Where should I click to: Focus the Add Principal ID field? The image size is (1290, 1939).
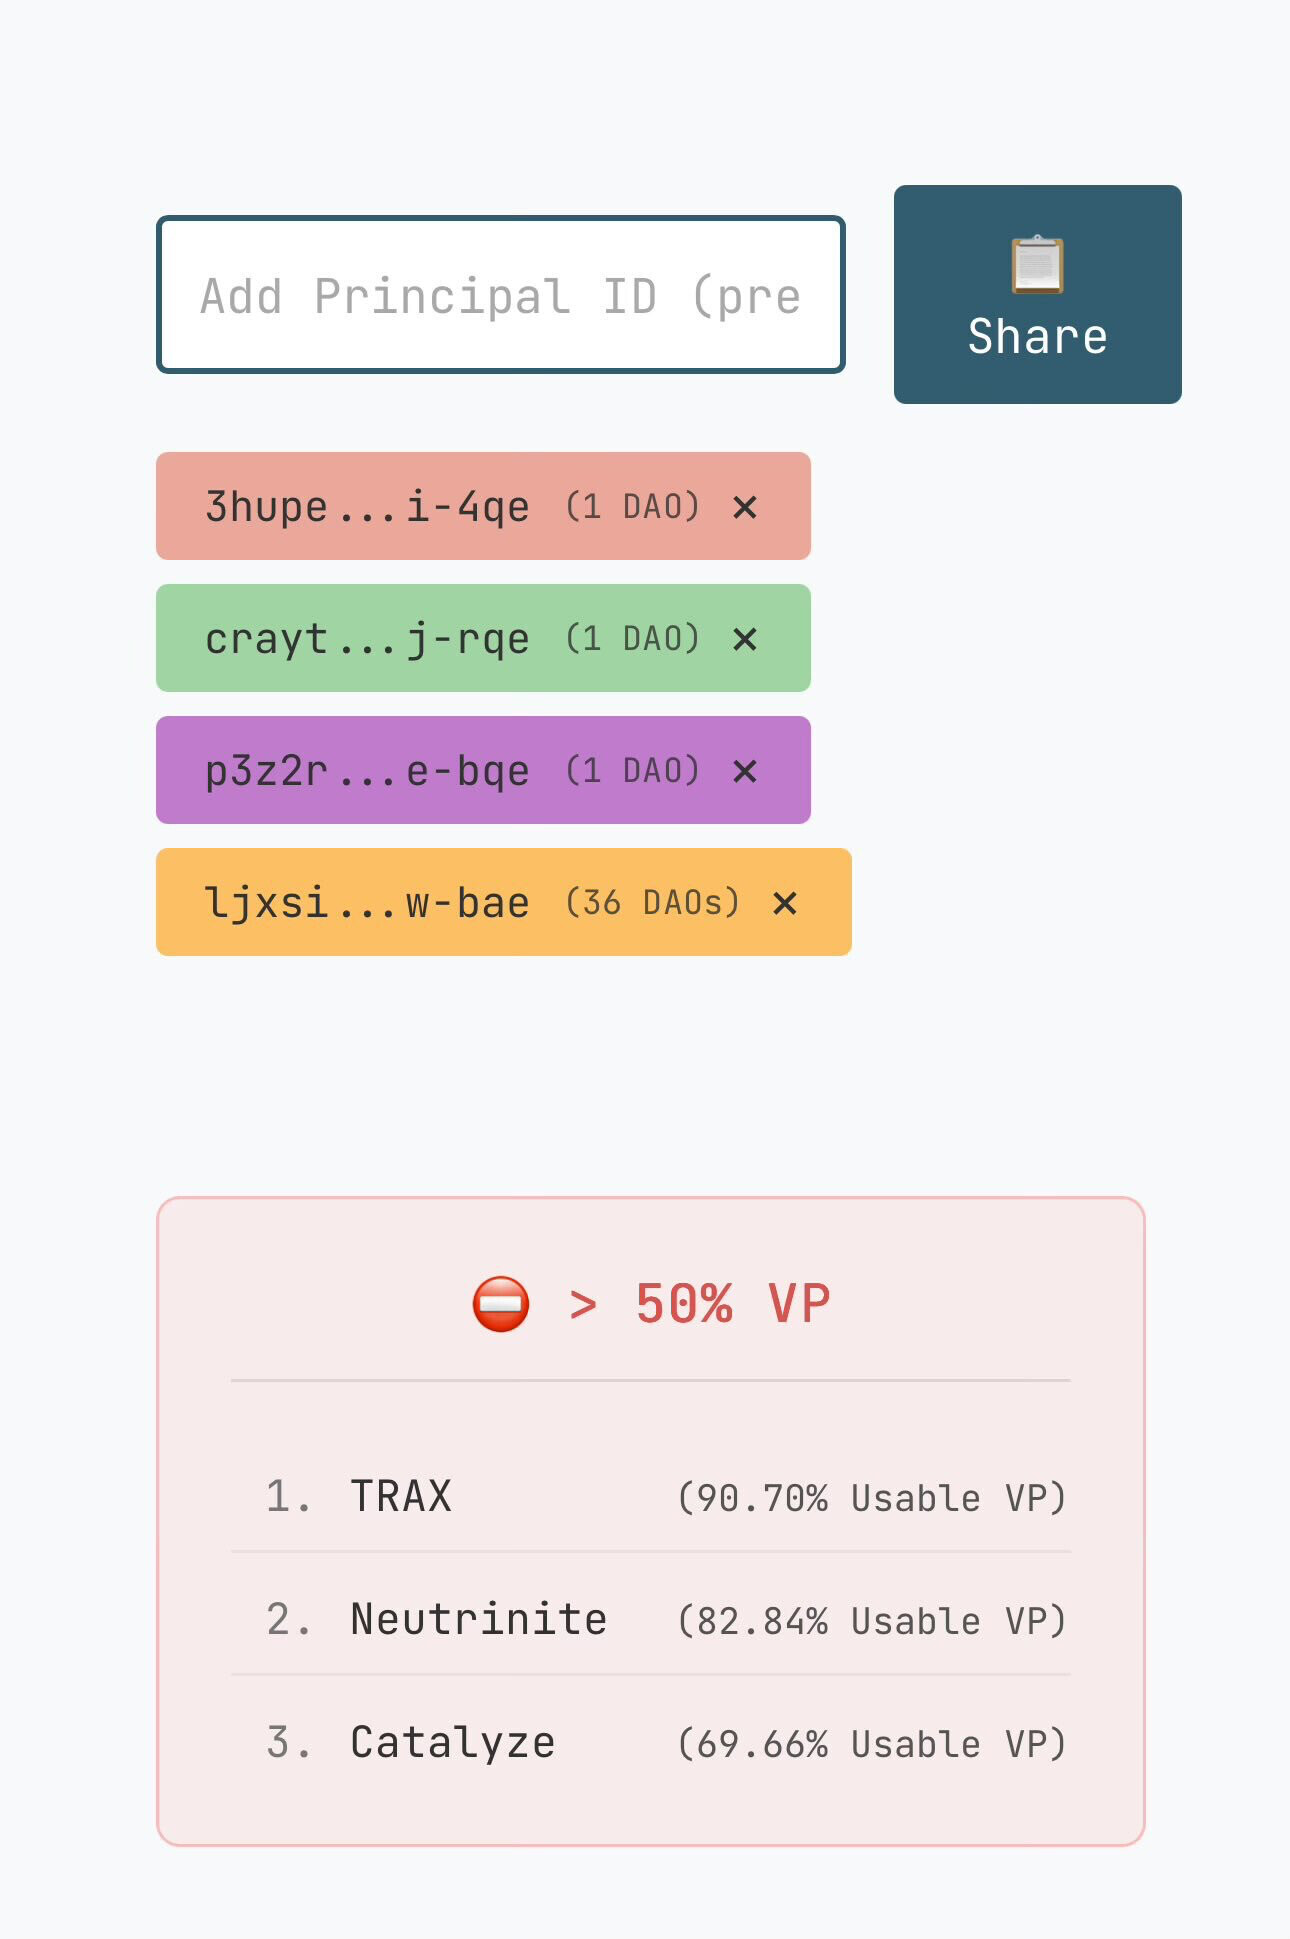[x=501, y=295]
